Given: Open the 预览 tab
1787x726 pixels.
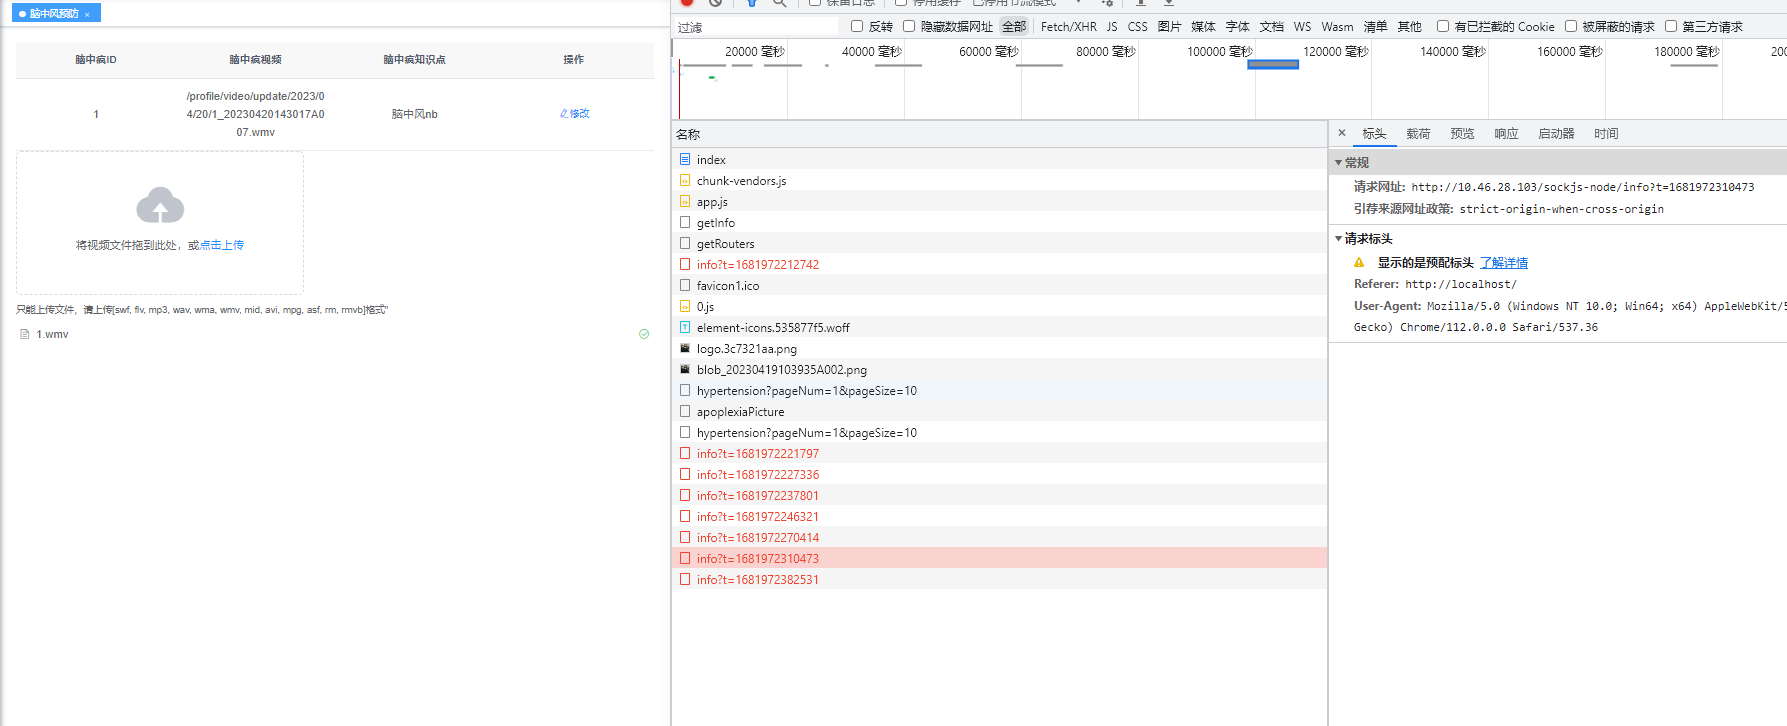Looking at the screenshot, I should click(1462, 134).
